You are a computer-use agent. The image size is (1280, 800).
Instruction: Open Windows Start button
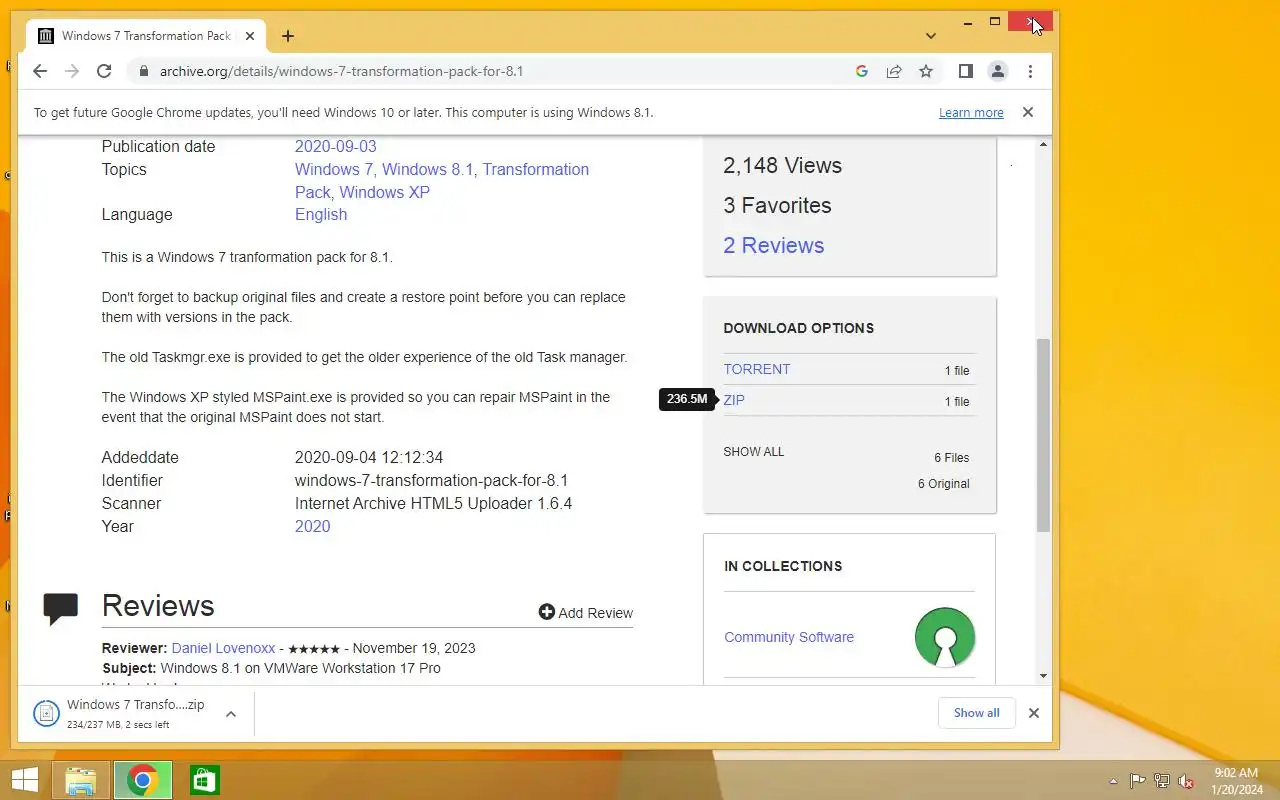[24, 780]
